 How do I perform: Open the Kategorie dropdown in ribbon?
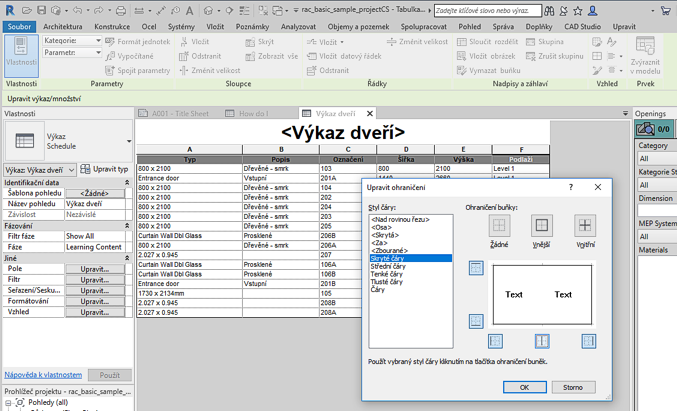click(x=73, y=41)
